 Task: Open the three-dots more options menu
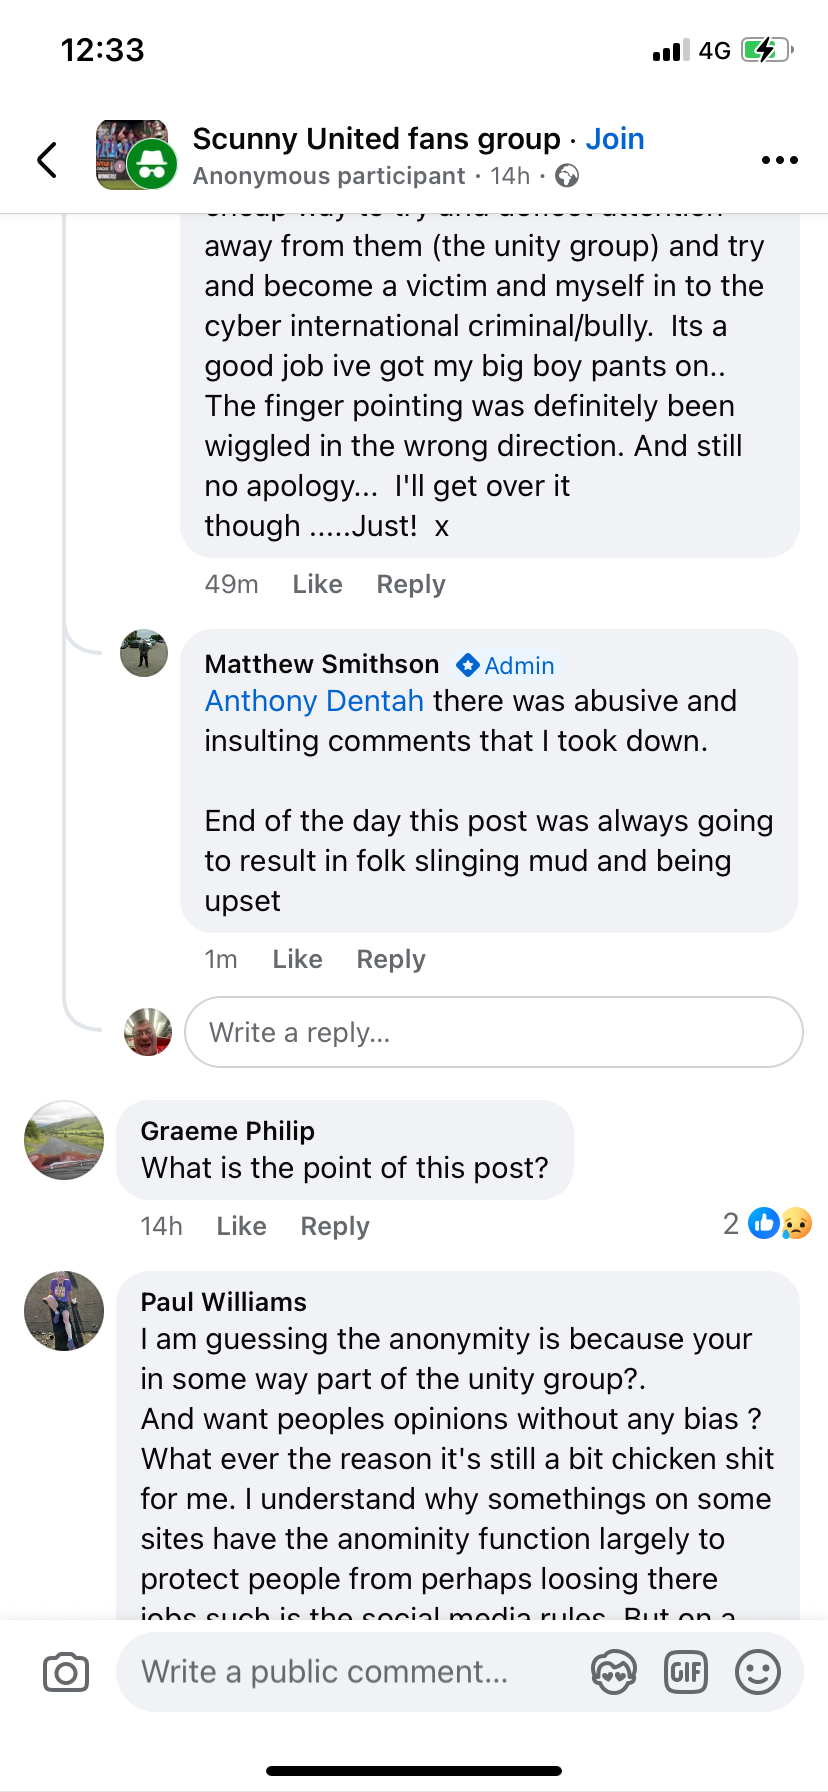coord(779,160)
